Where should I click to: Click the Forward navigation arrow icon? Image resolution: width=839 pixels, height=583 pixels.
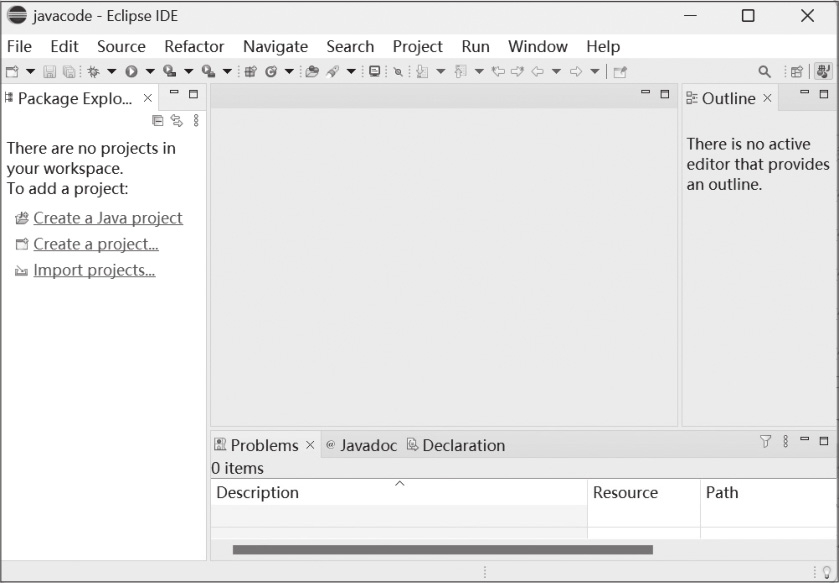click(x=576, y=71)
